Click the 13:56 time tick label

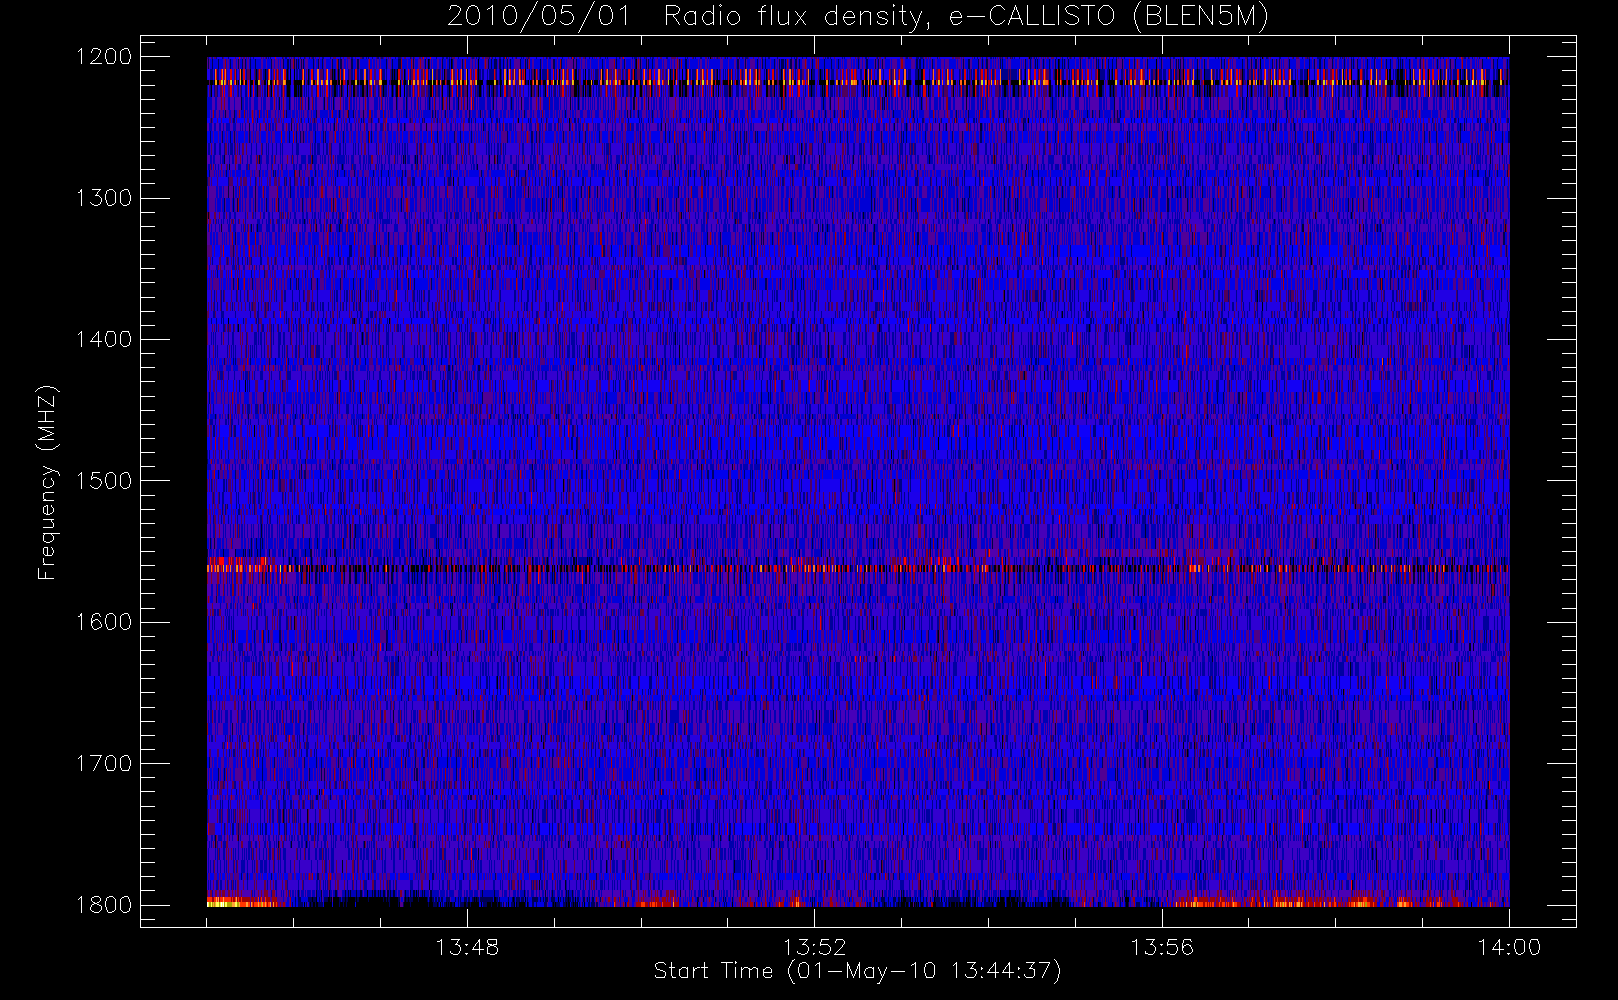pos(1162,947)
